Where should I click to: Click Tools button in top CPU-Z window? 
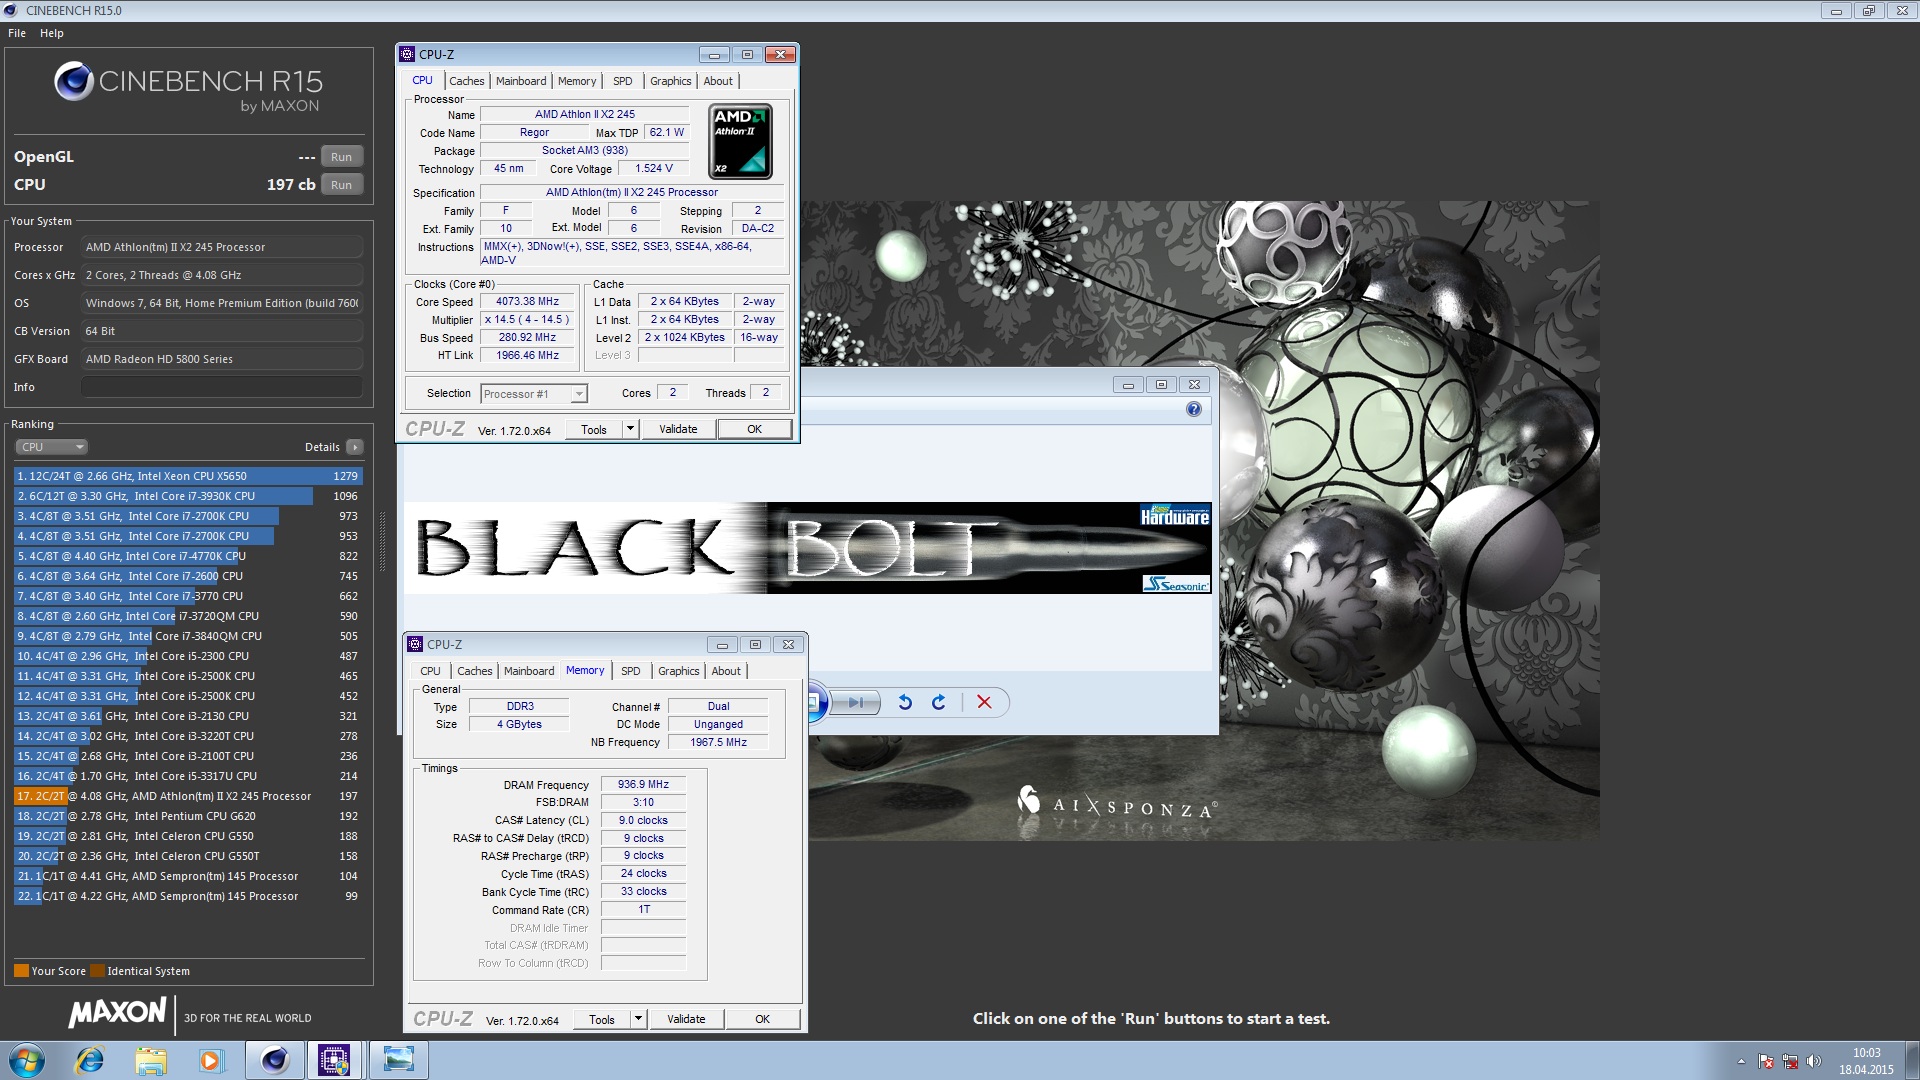click(x=594, y=430)
